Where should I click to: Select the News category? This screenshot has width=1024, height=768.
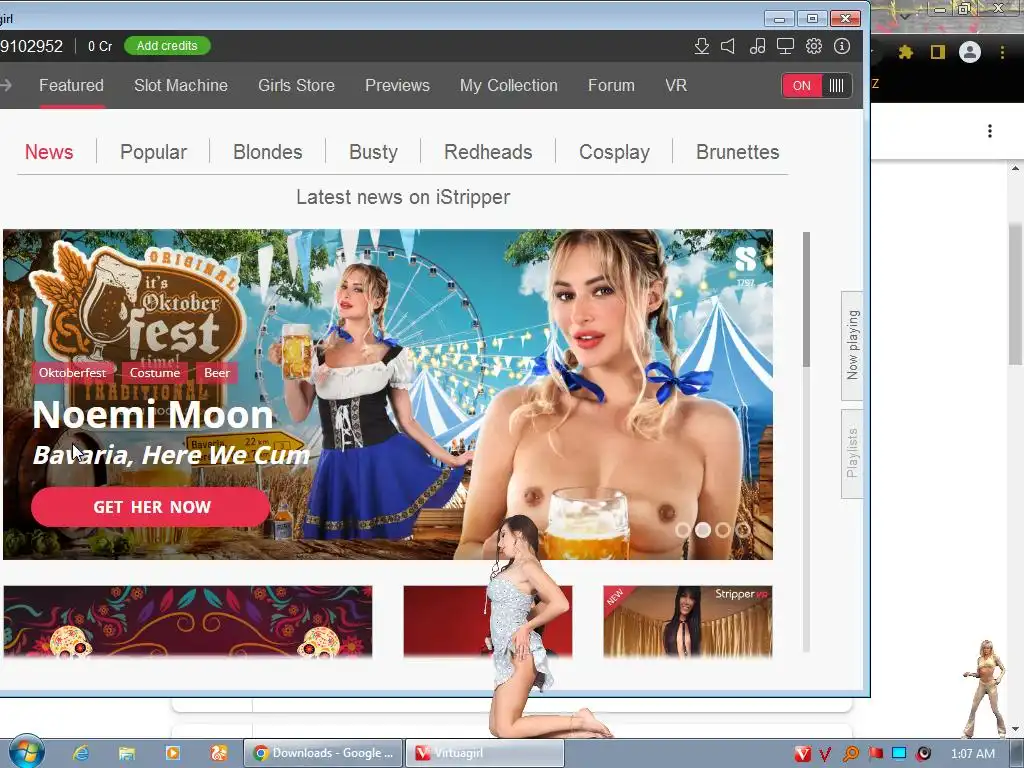(49, 152)
